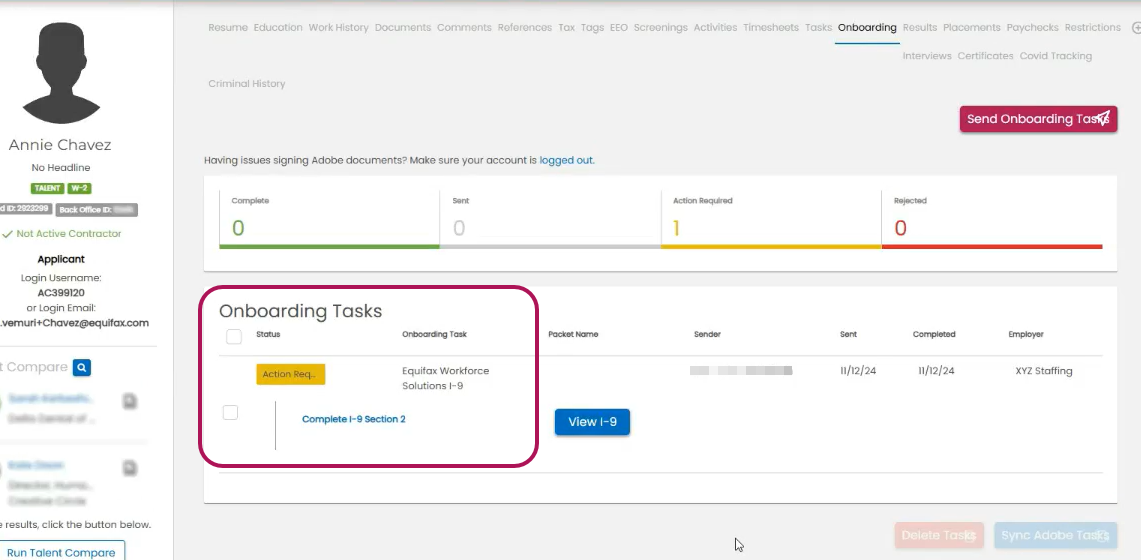Click the Sent column header
The width and height of the screenshot is (1141, 560).
(x=848, y=335)
